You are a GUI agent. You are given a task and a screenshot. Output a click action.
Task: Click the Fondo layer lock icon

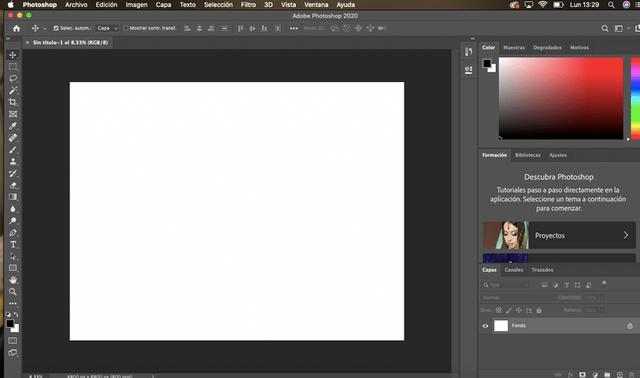click(x=630, y=326)
